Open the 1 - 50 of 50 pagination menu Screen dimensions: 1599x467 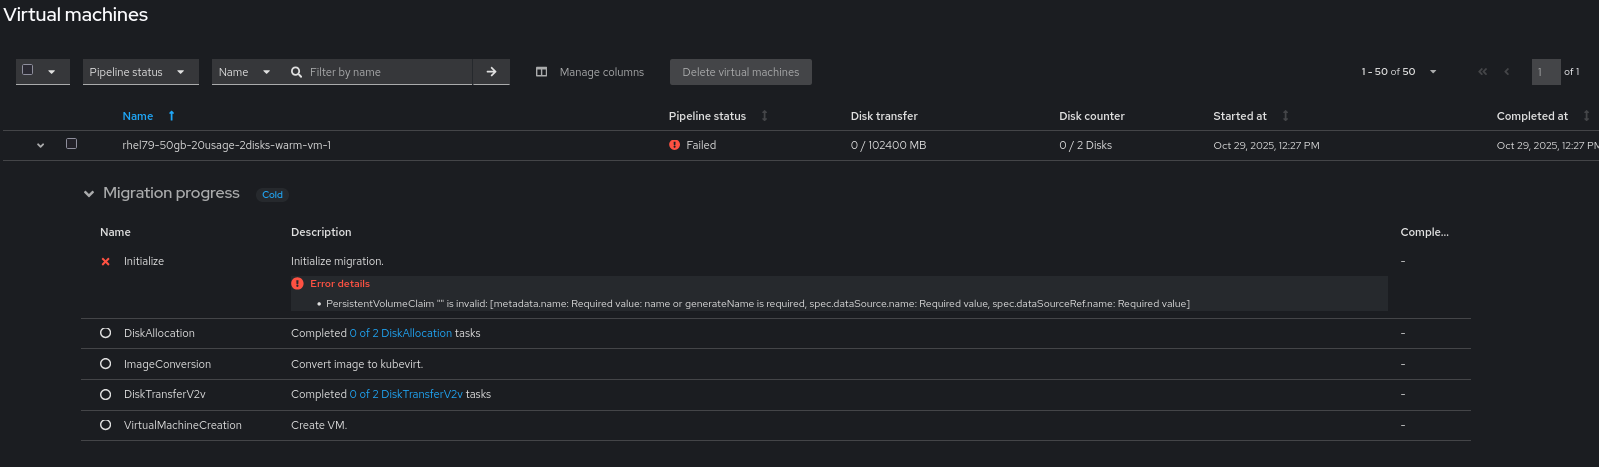click(1398, 72)
